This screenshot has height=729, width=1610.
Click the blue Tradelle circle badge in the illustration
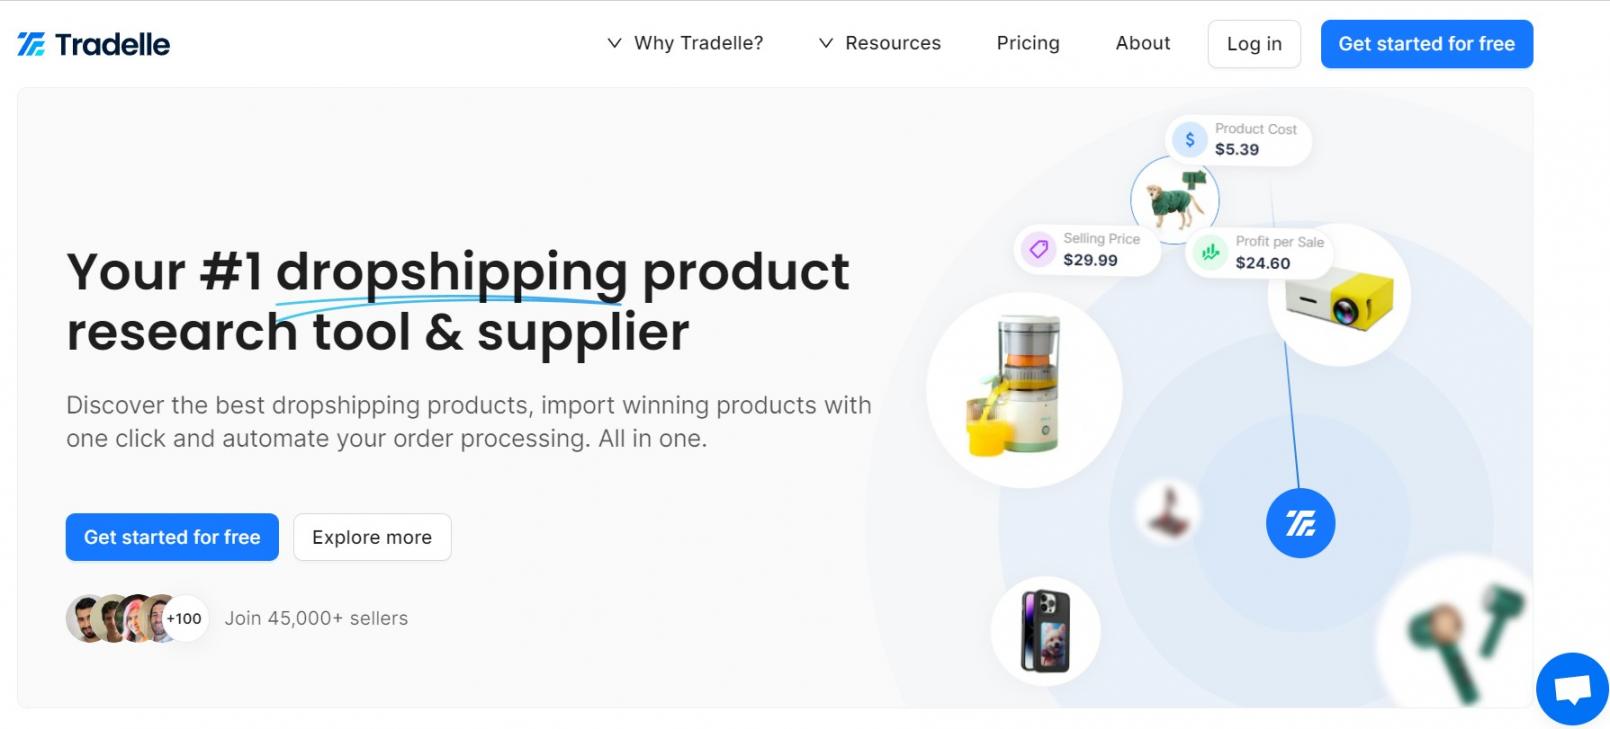1300,523
